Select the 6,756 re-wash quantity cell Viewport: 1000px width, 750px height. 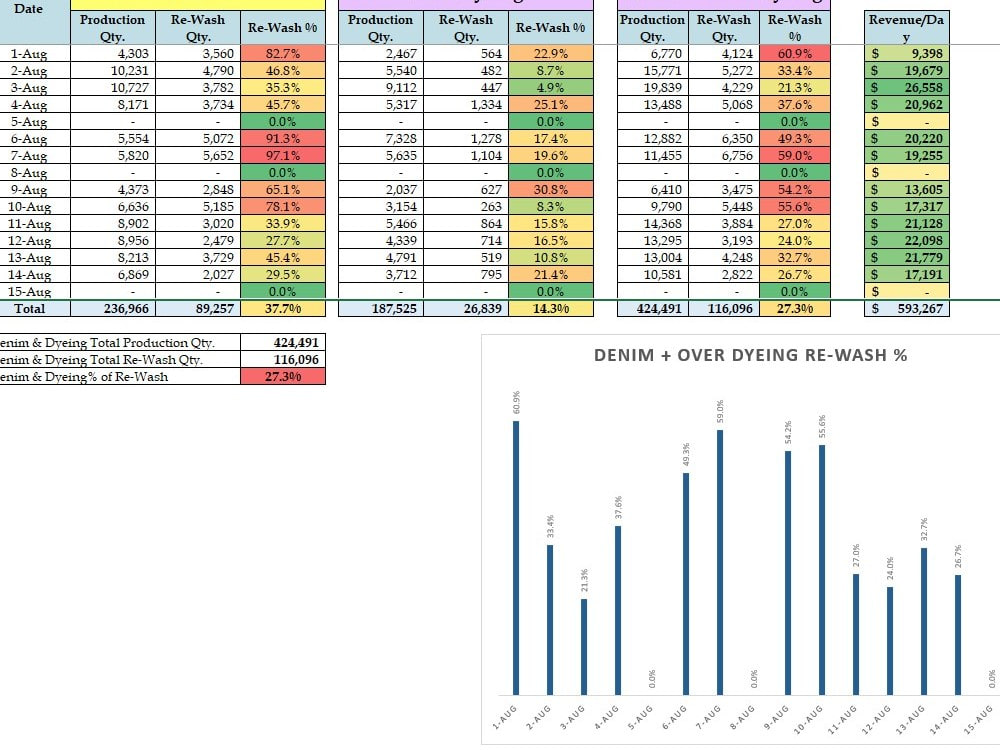point(724,156)
